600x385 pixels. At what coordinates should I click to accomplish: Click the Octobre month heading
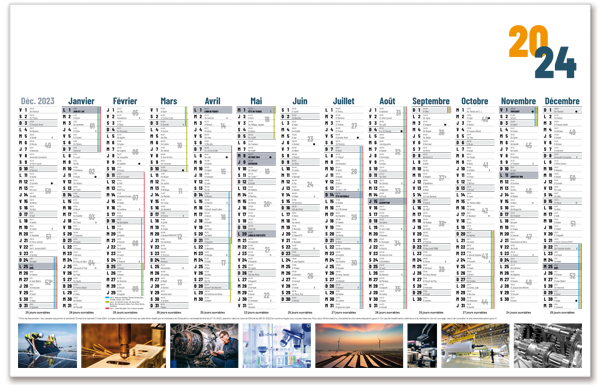coord(474,101)
